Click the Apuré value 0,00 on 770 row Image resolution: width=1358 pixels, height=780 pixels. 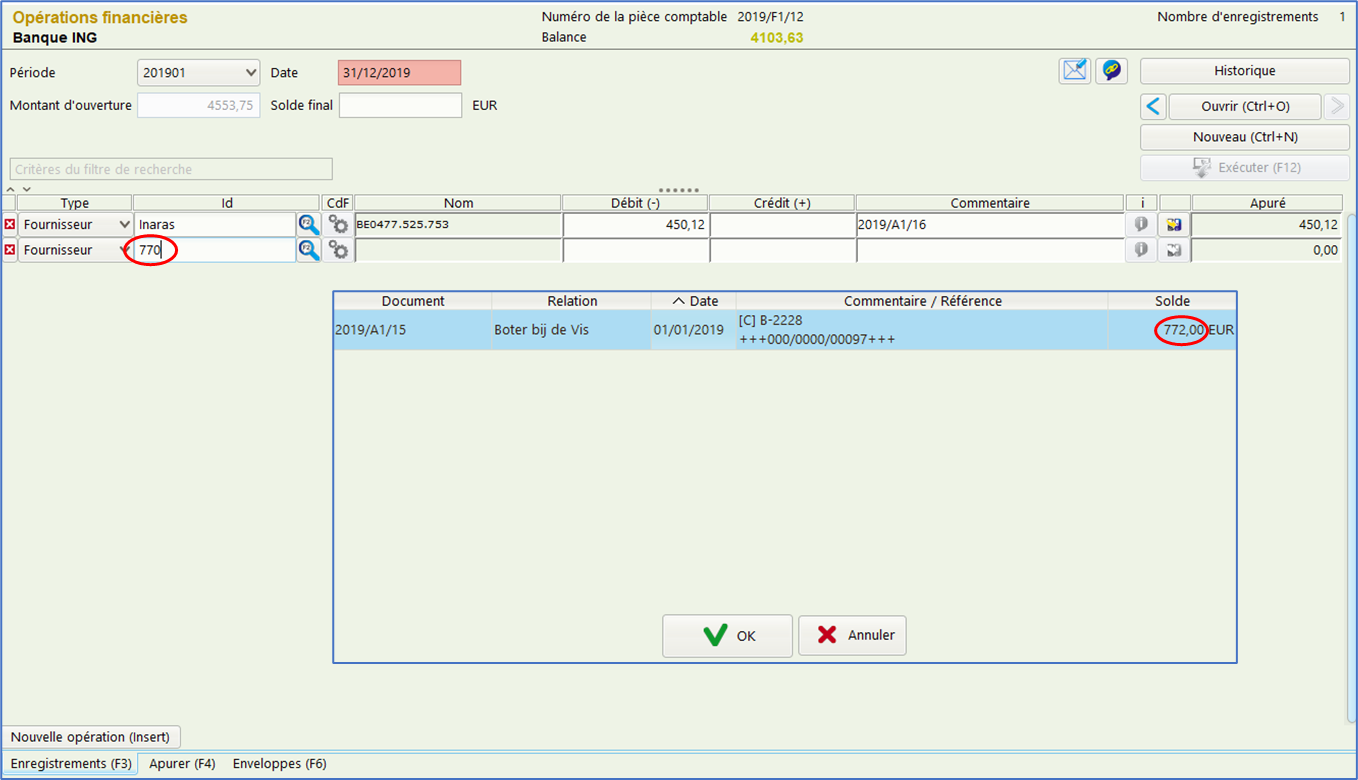[x=1267, y=250]
